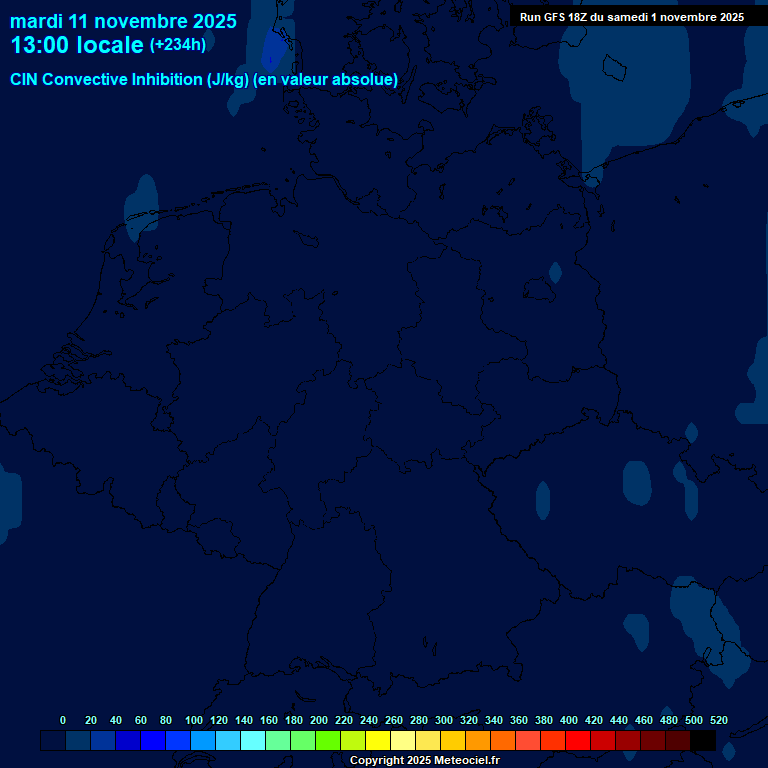
Task: Choose the orange legend swatch near 340
Action: click(503, 741)
